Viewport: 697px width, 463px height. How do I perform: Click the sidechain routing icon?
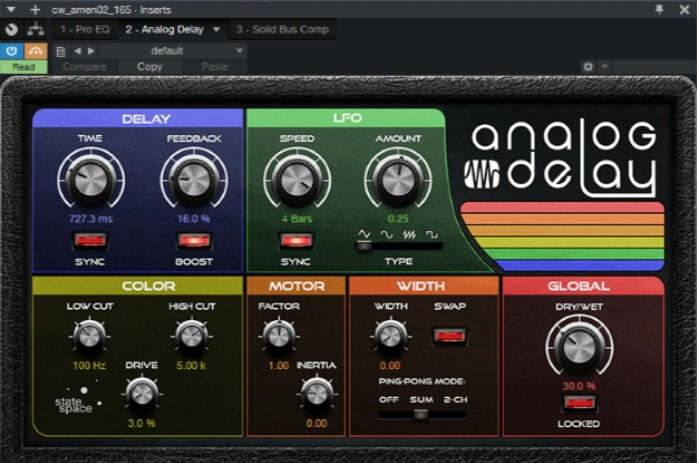coord(35,30)
